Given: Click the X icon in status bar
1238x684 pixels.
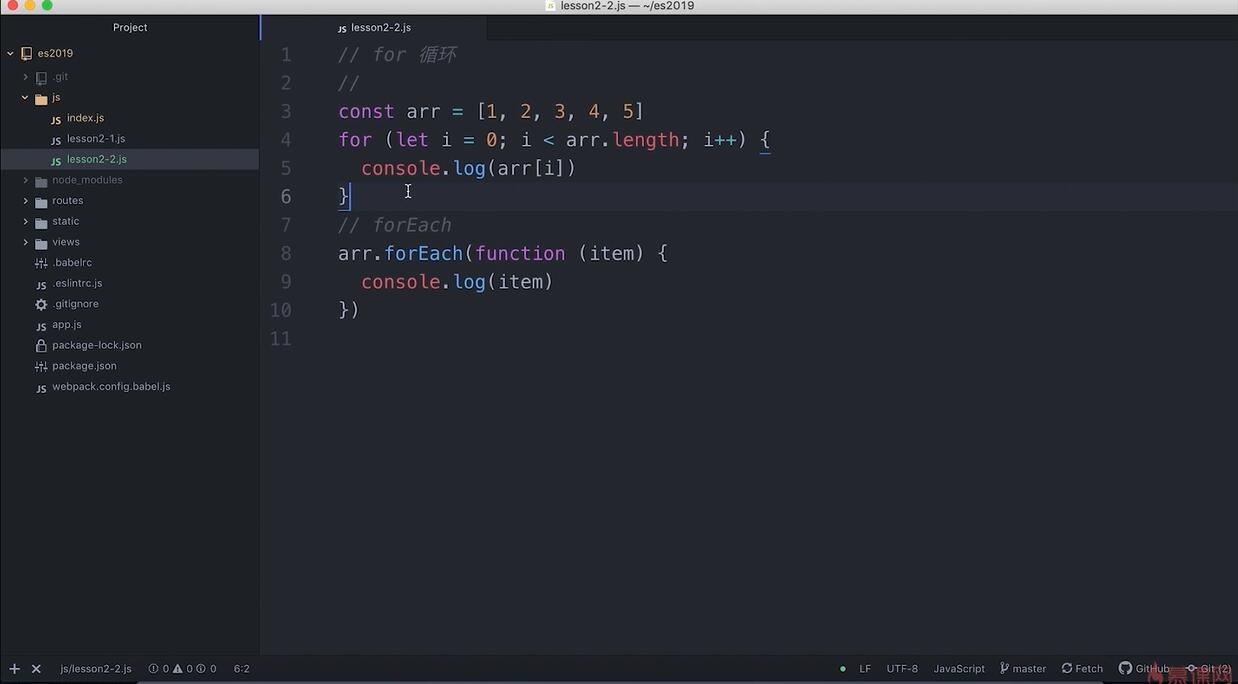Looking at the screenshot, I should pyautogui.click(x=36, y=669).
